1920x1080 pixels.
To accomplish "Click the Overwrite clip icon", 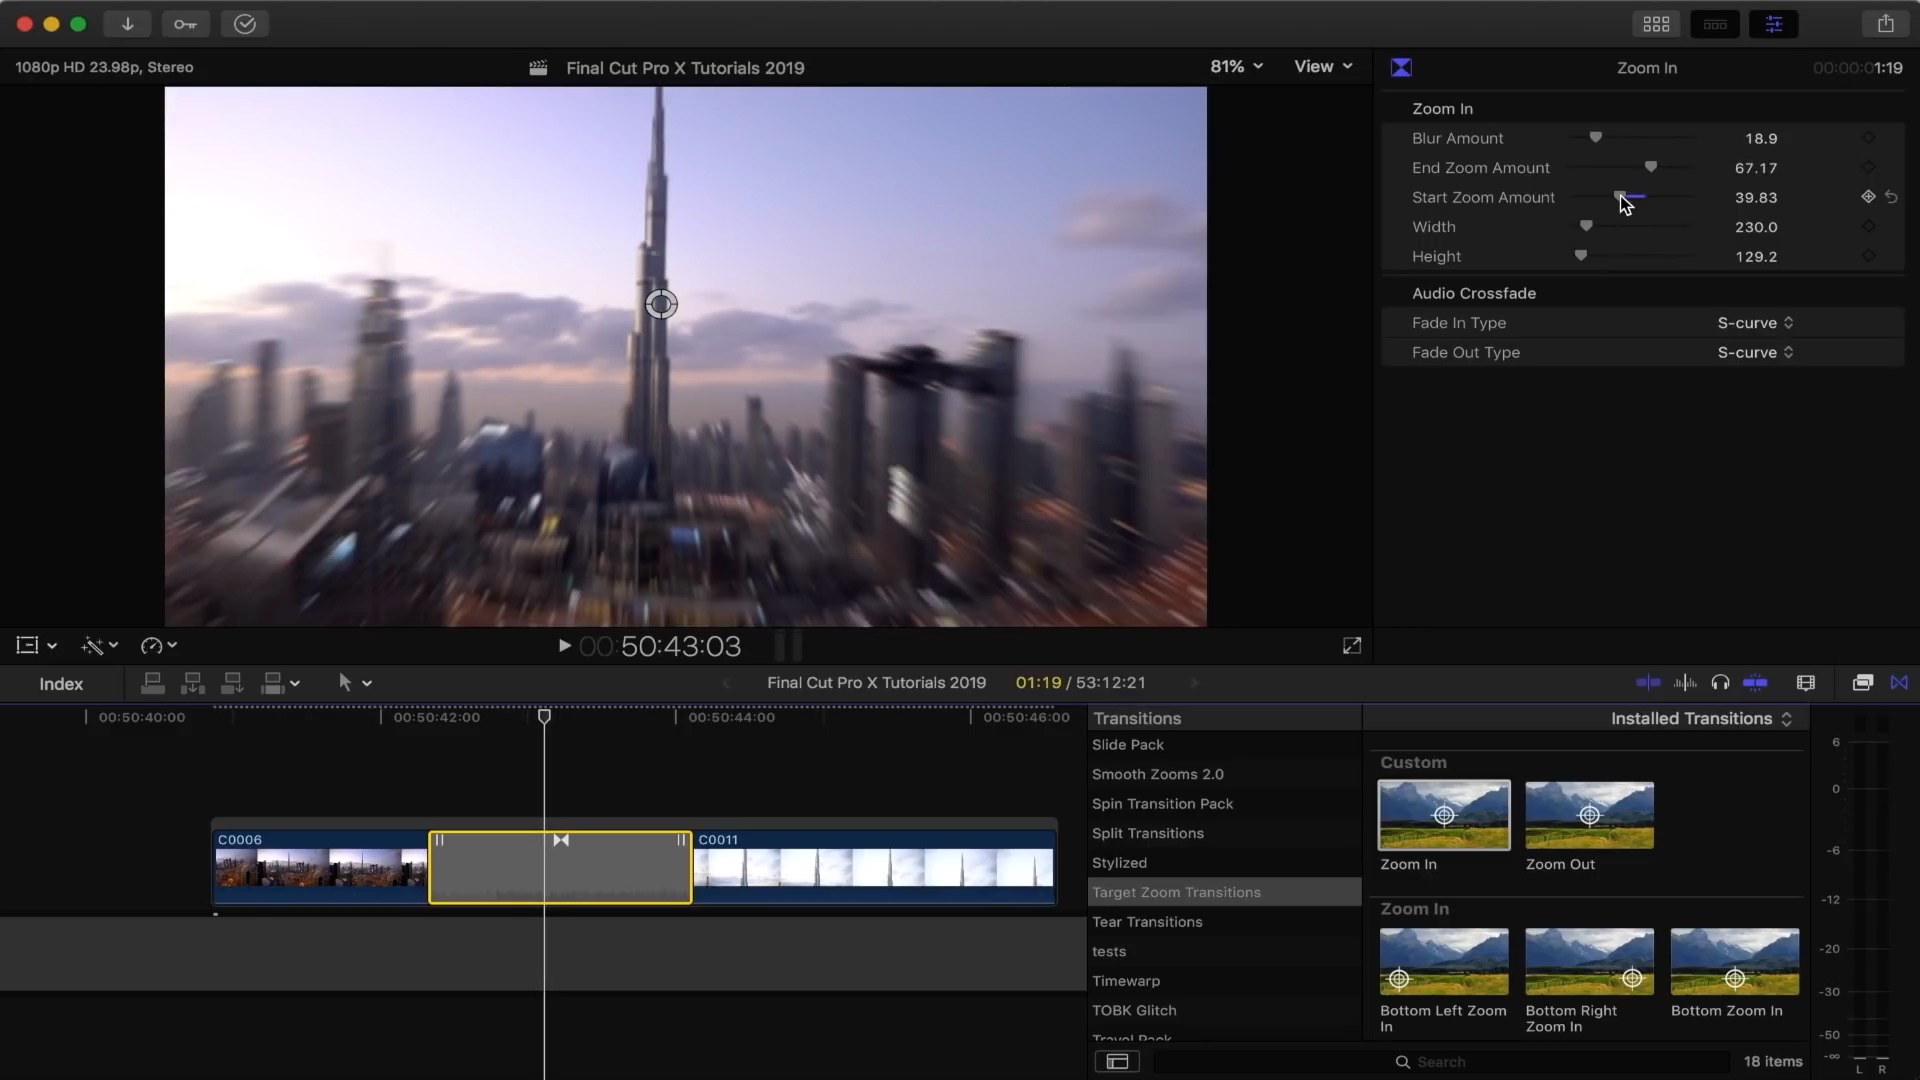I will (272, 683).
